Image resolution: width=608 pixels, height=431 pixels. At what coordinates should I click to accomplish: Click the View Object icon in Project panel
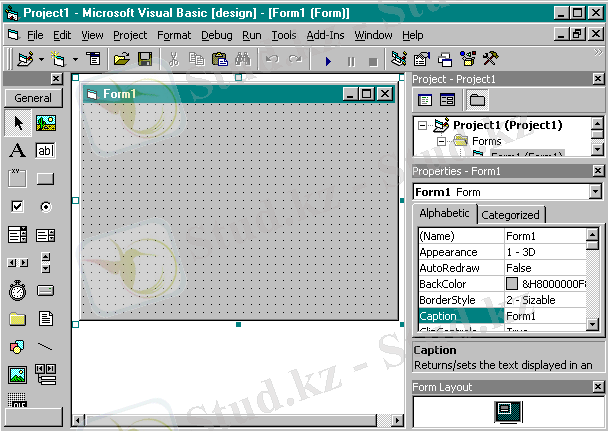pos(447,100)
